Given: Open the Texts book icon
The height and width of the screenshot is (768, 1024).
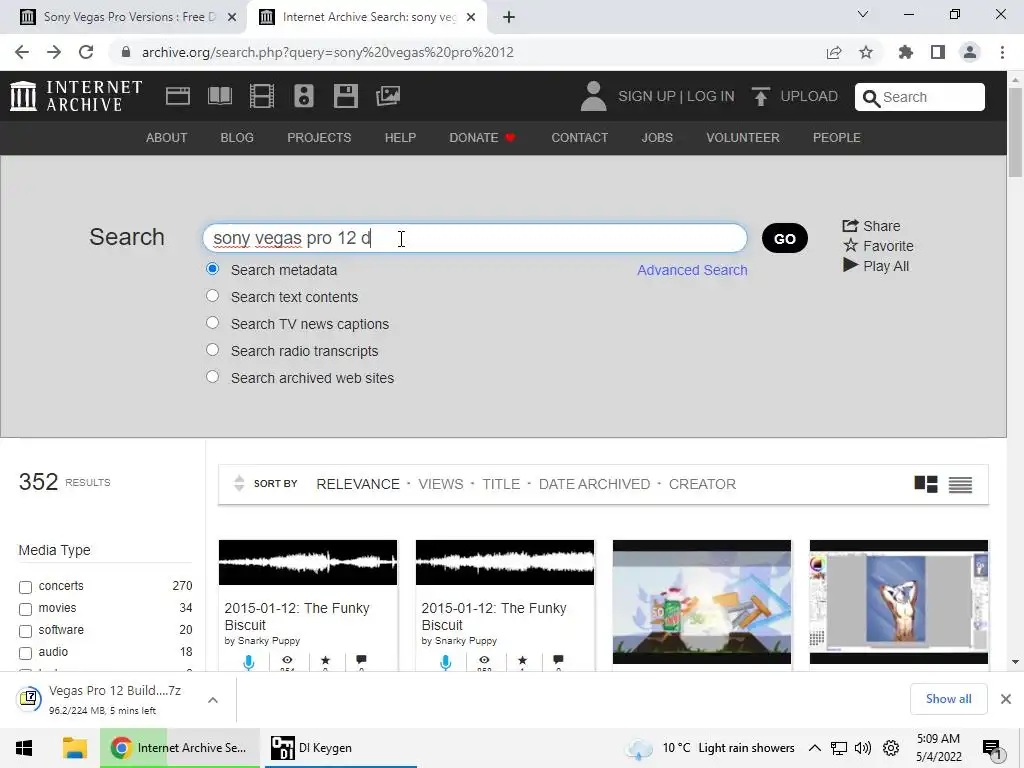Looking at the screenshot, I should (220, 96).
